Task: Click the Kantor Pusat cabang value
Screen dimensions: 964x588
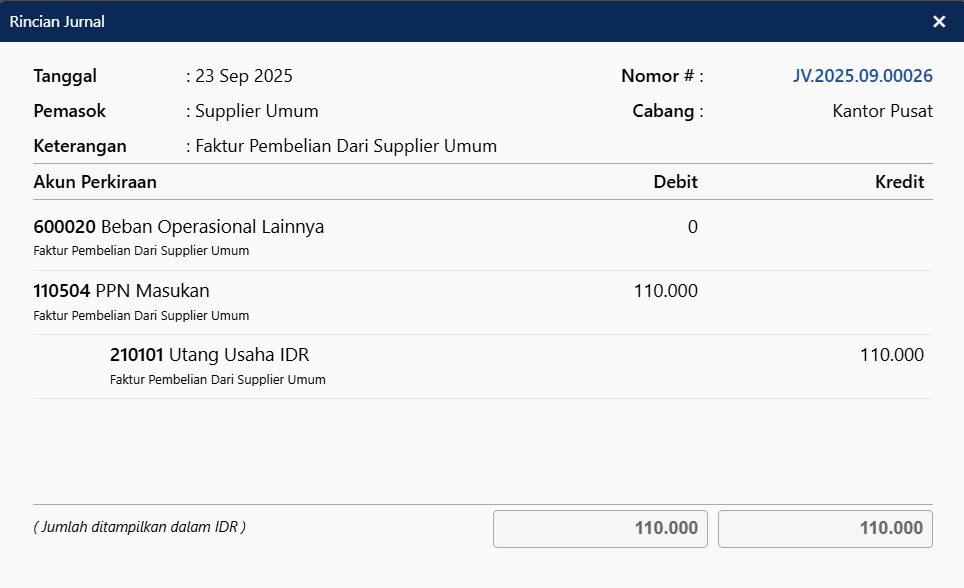Action: point(882,111)
